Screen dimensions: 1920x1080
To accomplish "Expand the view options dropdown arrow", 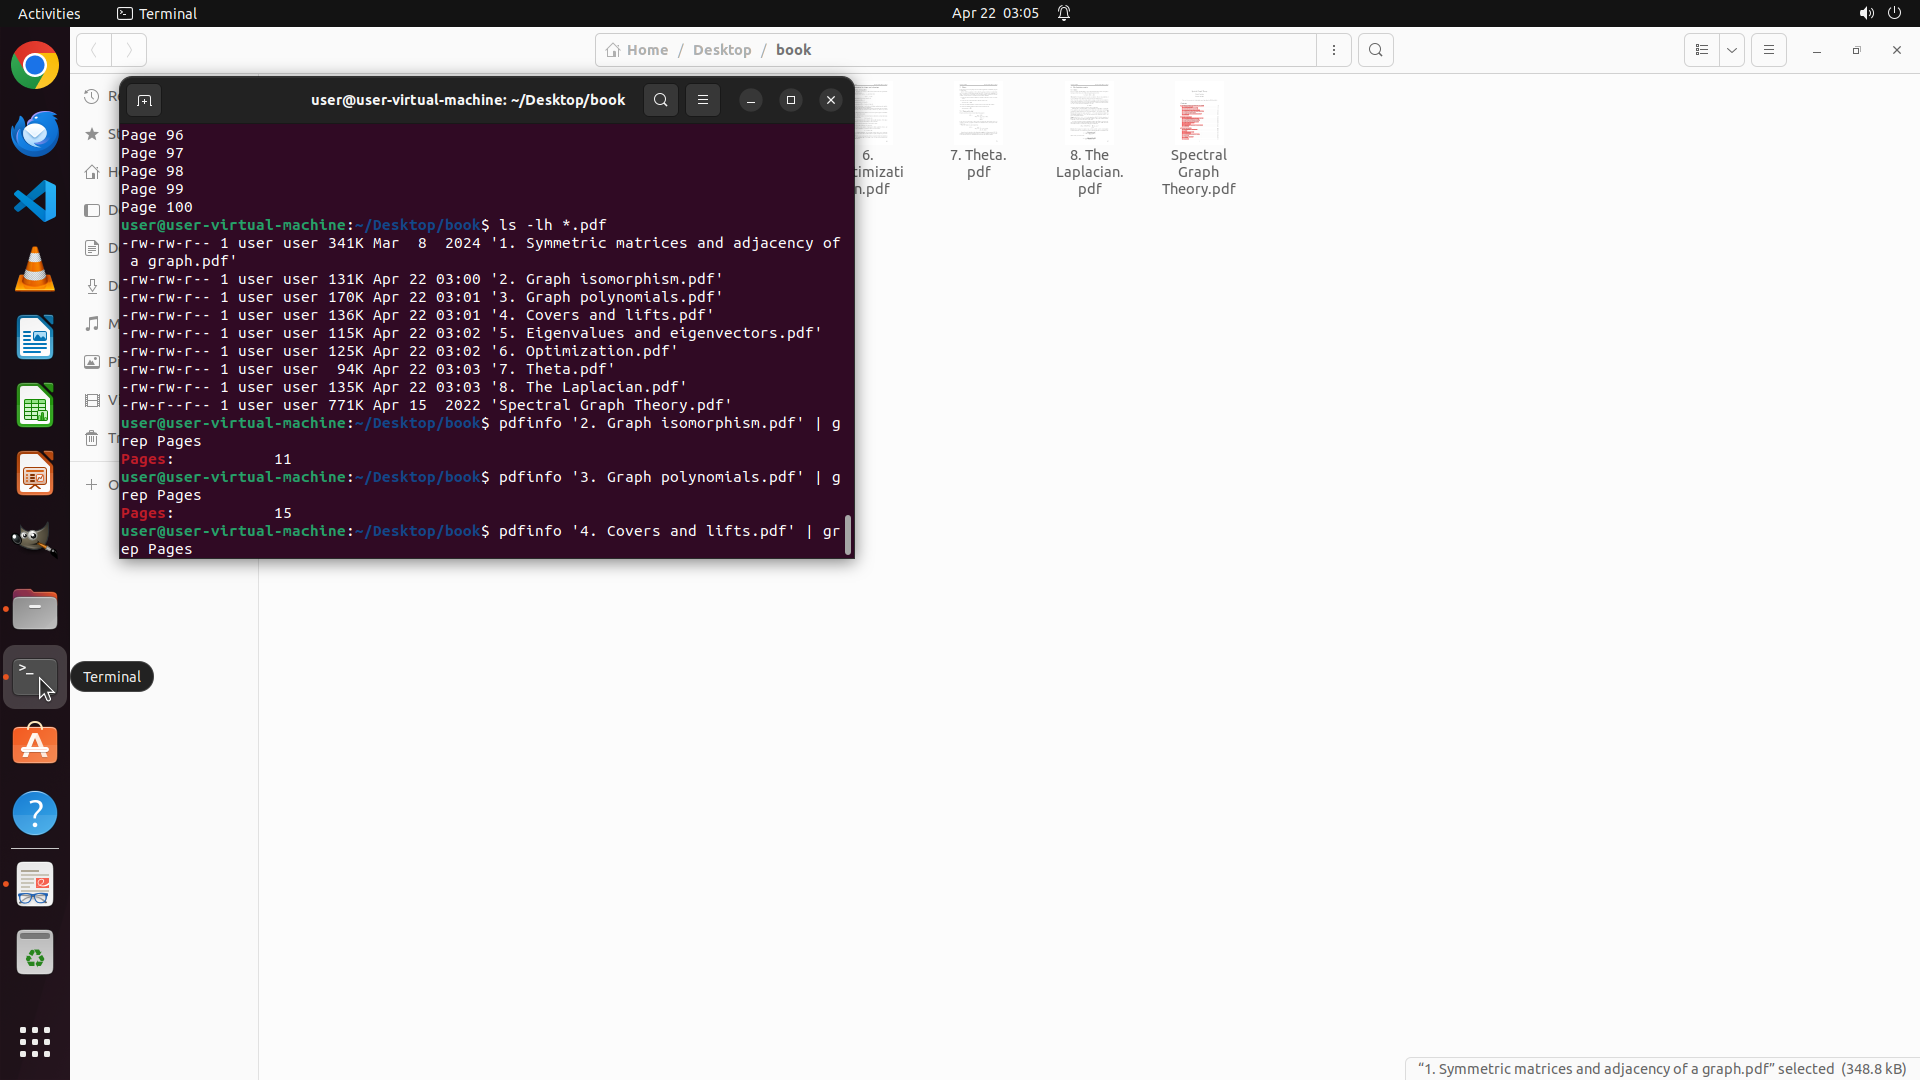I will (x=1732, y=50).
